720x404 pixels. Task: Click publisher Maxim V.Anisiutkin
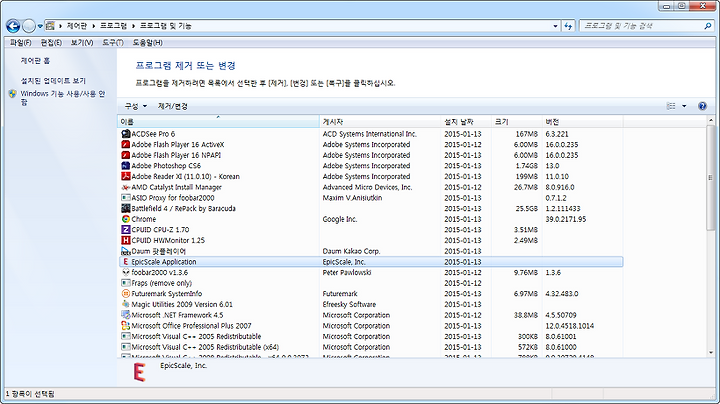(352, 198)
